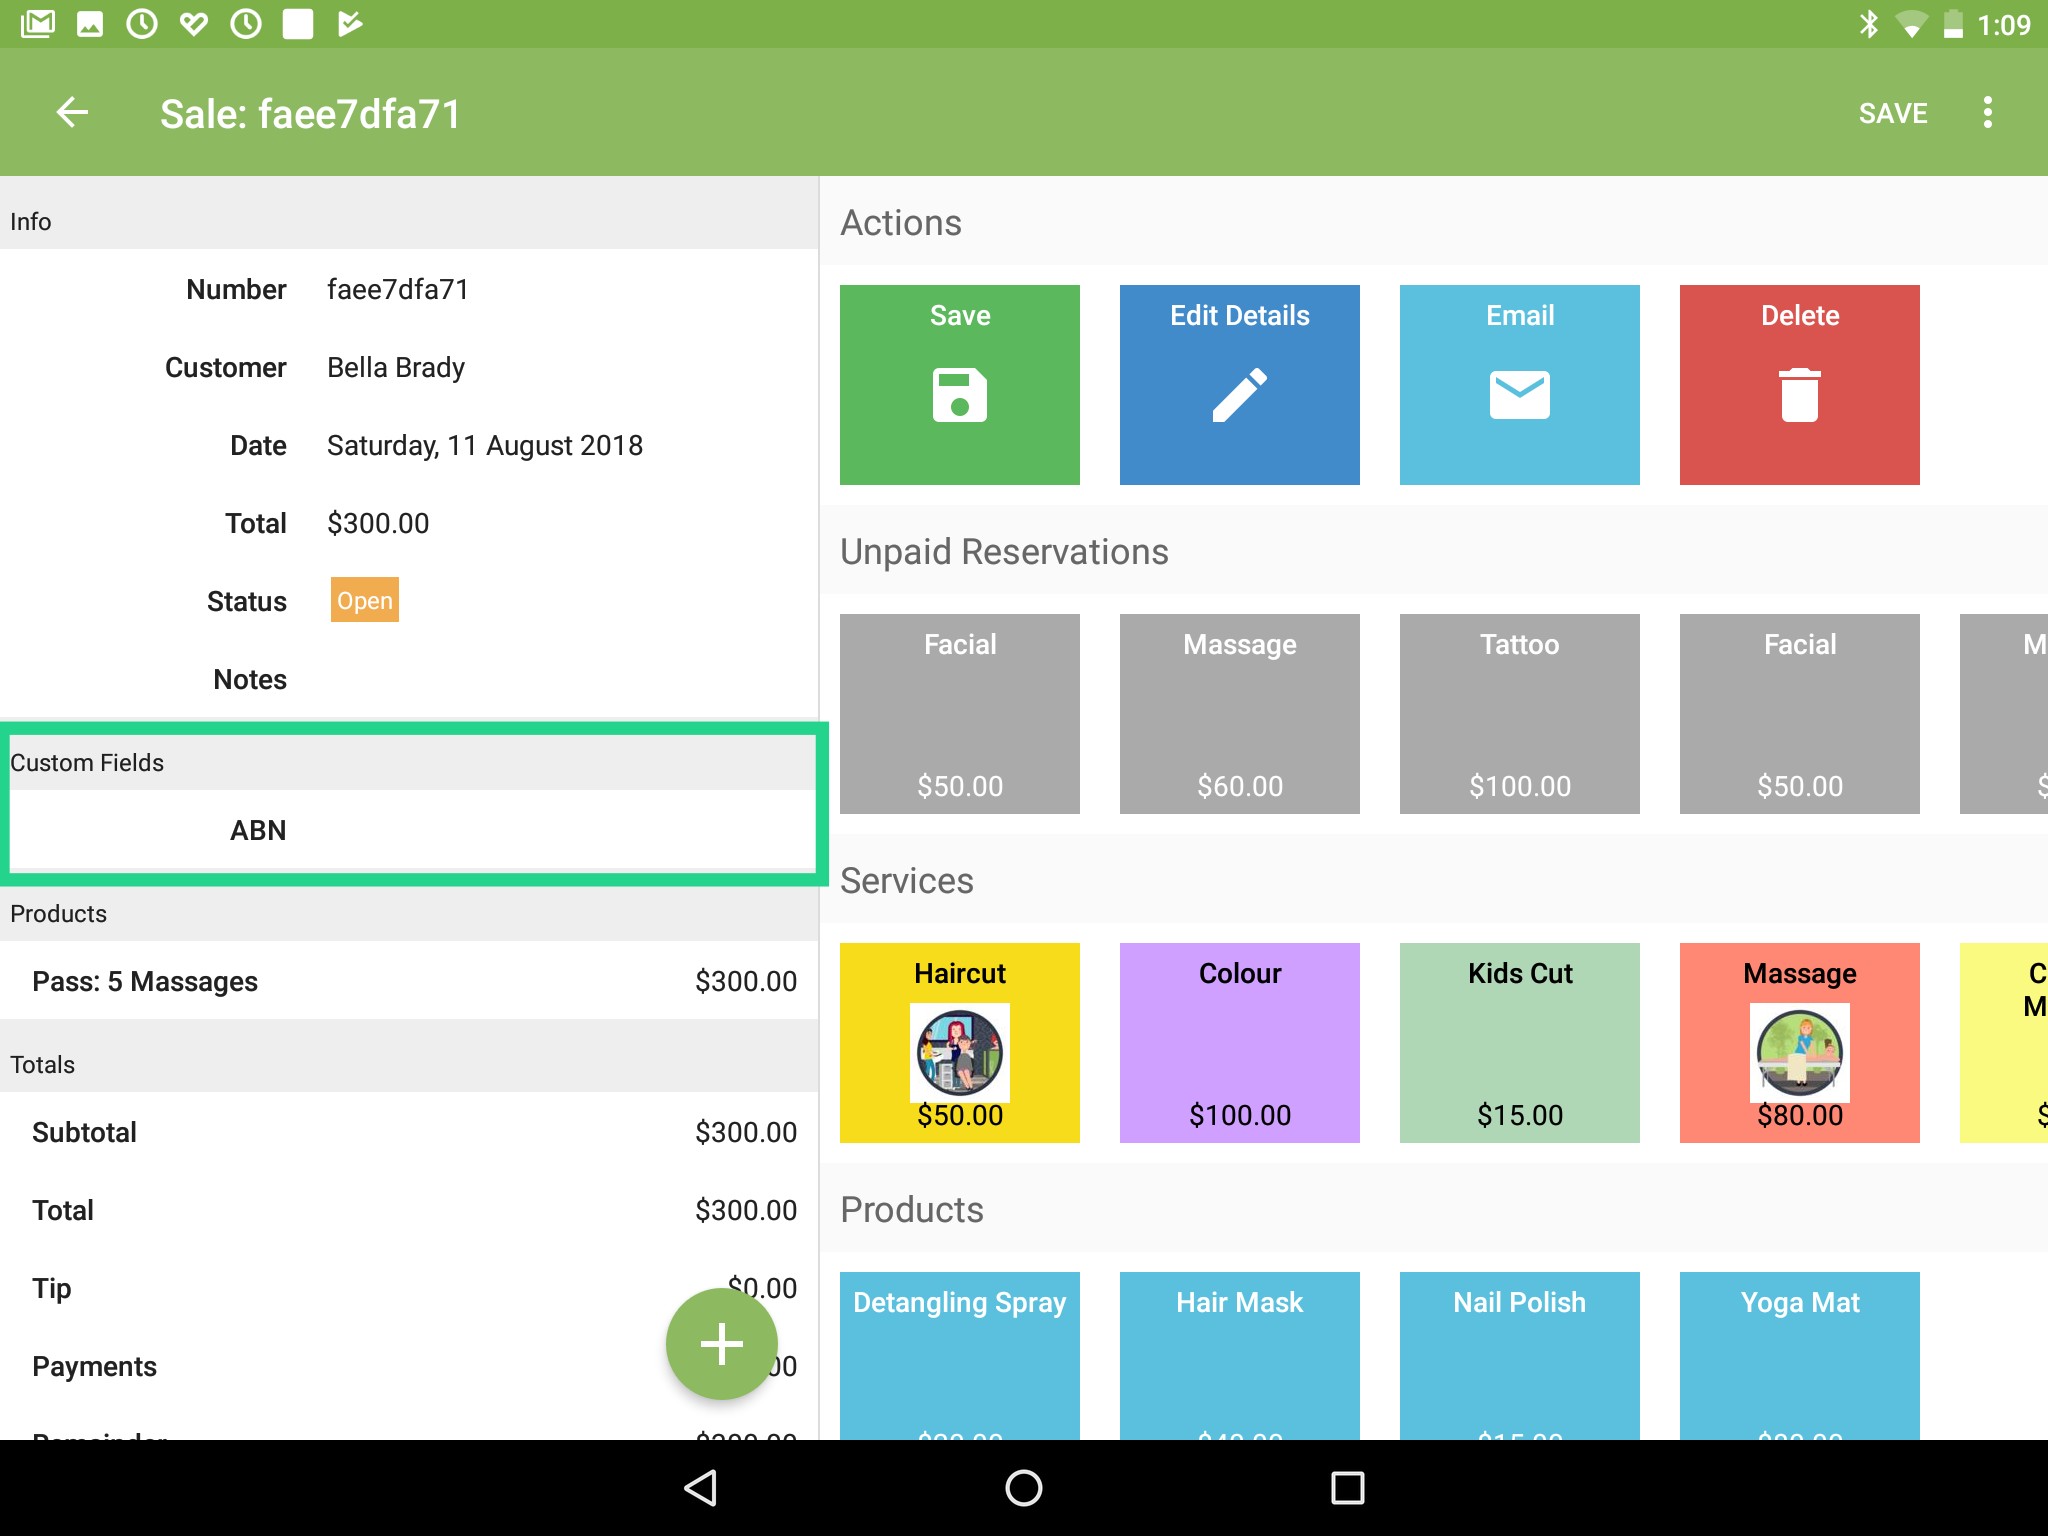This screenshot has height=1536, width=2048.
Task: Select the Facial $50.00 unpaid reservation
Action: [x=959, y=713]
